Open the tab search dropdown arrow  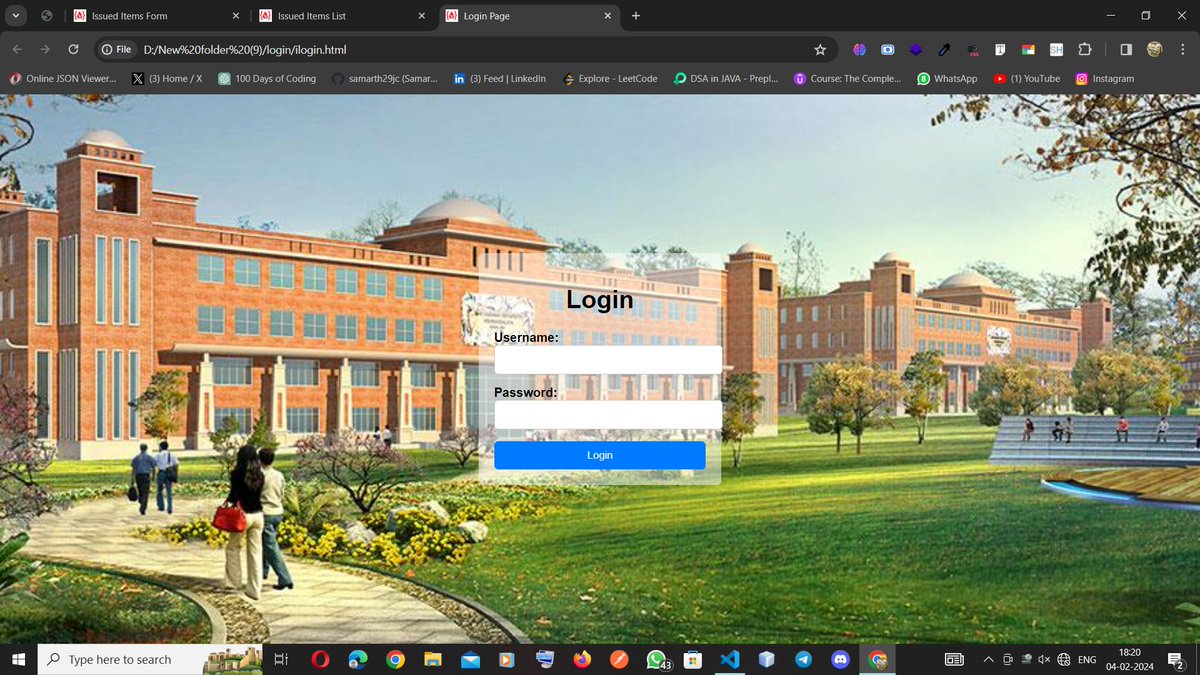point(14,16)
